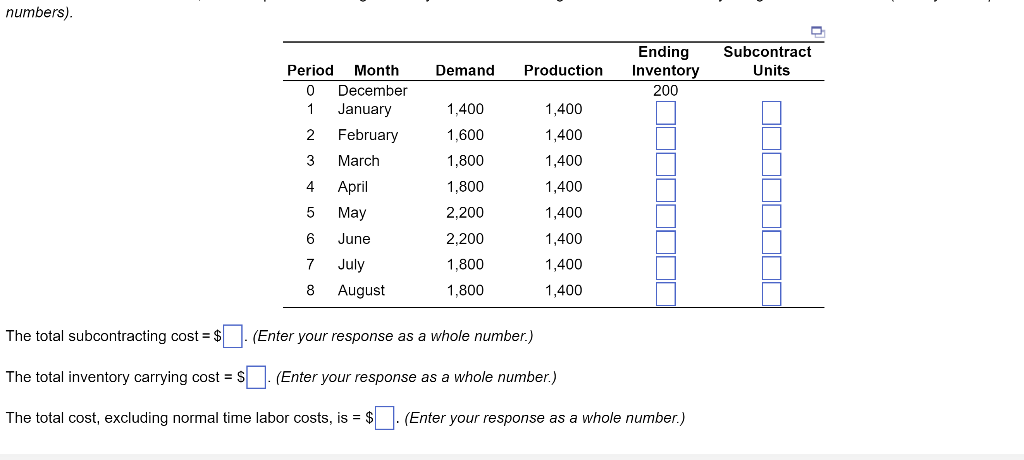1024x460 pixels.
Task: Select February's Ending Inventory field
Action: tap(666, 137)
